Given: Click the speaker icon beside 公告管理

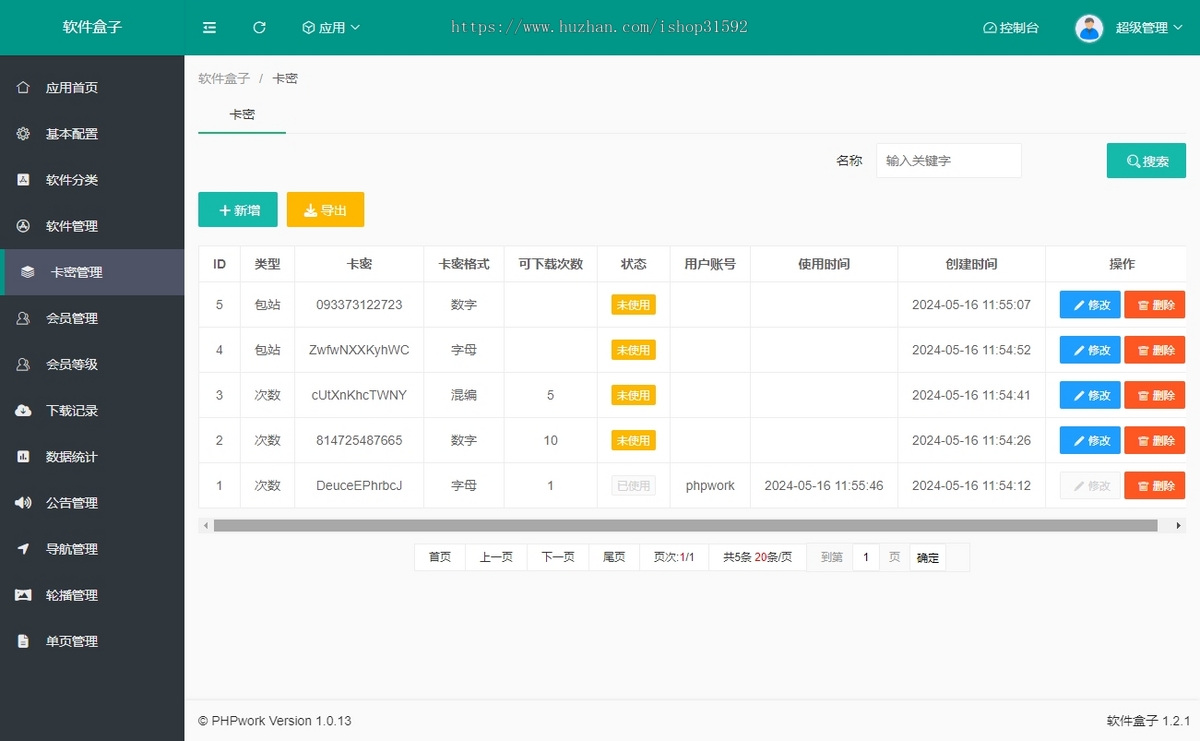Looking at the screenshot, I should [x=23, y=503].
